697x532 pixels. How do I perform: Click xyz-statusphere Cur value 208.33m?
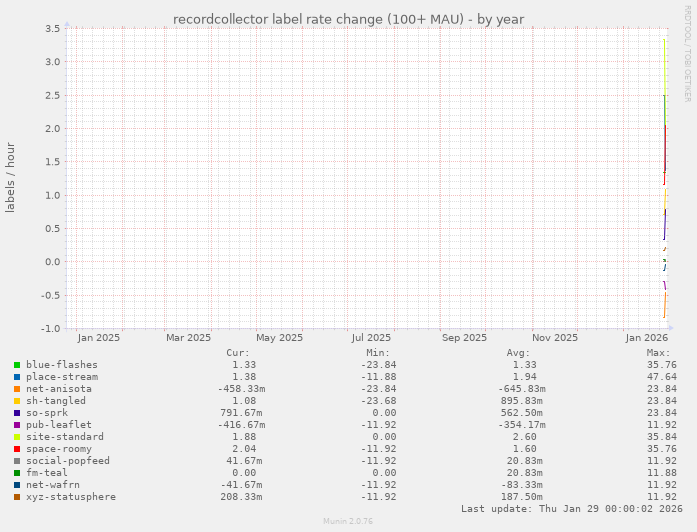(x=241, y=497)
